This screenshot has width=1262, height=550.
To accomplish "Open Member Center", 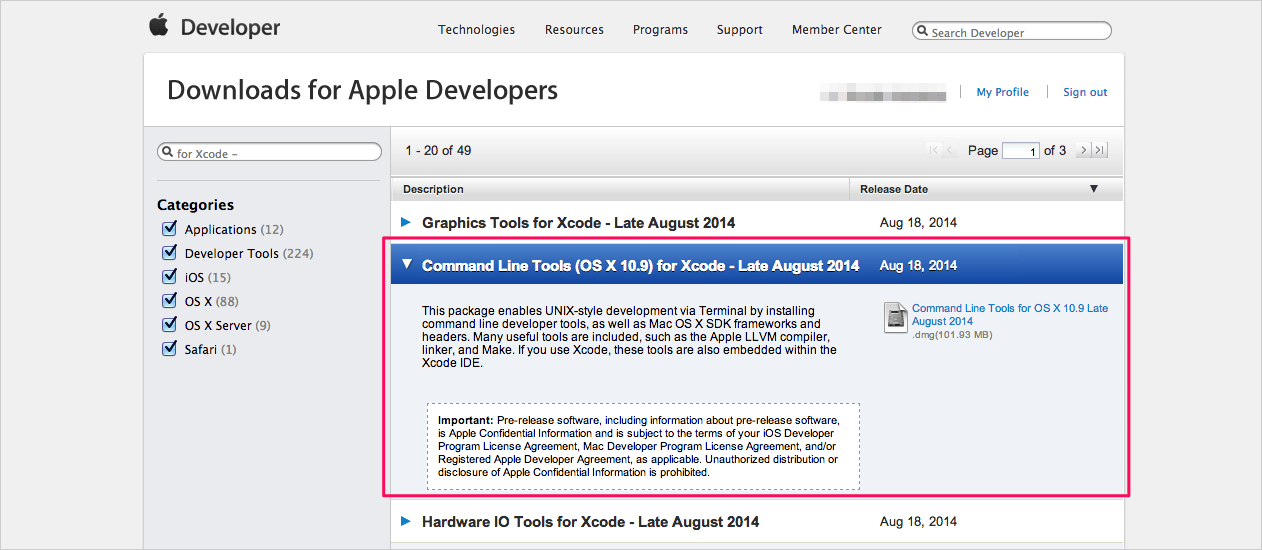I will tap(837, 29).
